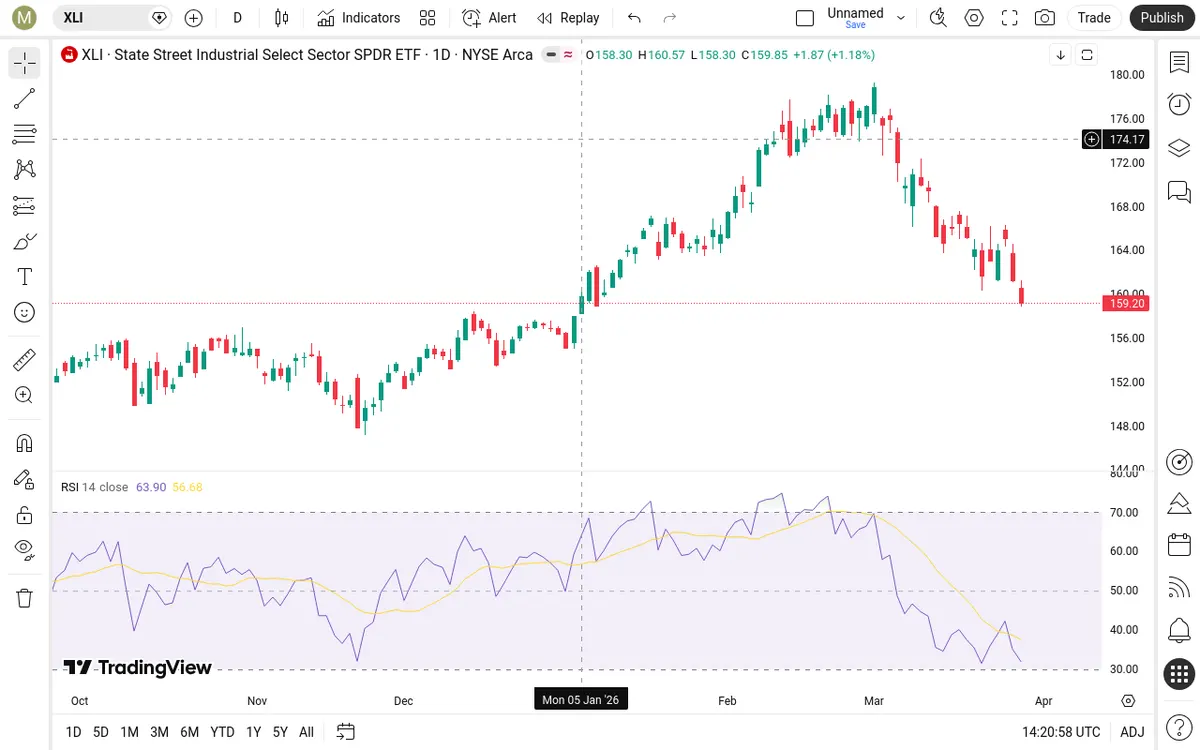Select the 1Y time range
The height and width of the screenshot is (750, 1200).
(x=253, y=732)
